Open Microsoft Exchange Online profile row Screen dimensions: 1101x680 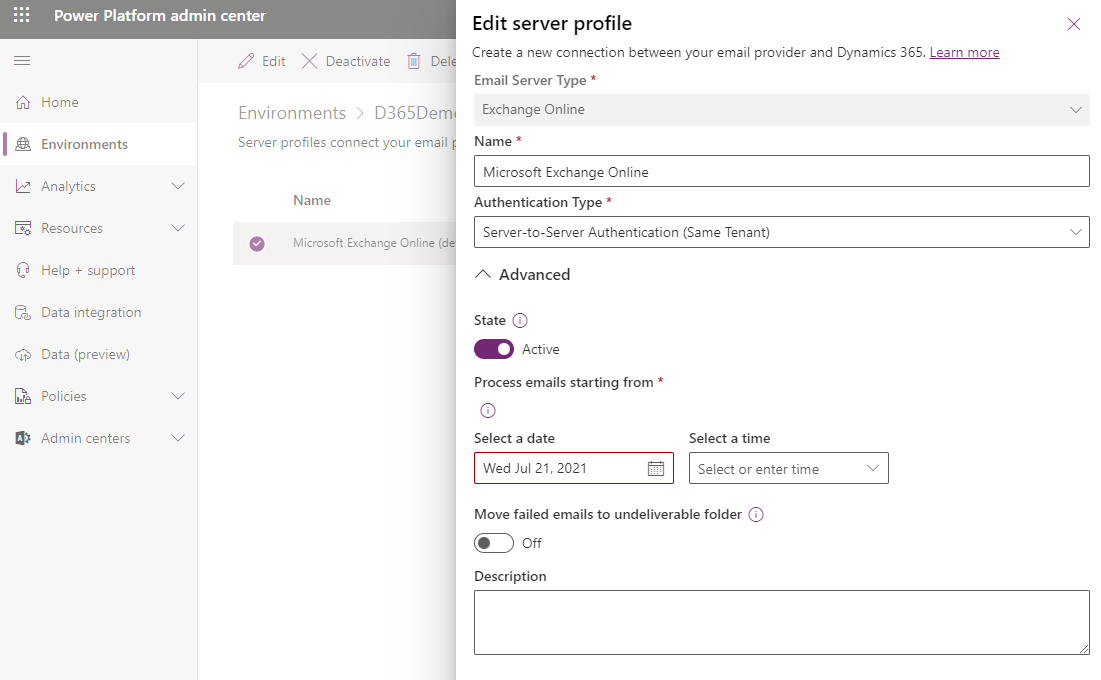coord(345,243)
